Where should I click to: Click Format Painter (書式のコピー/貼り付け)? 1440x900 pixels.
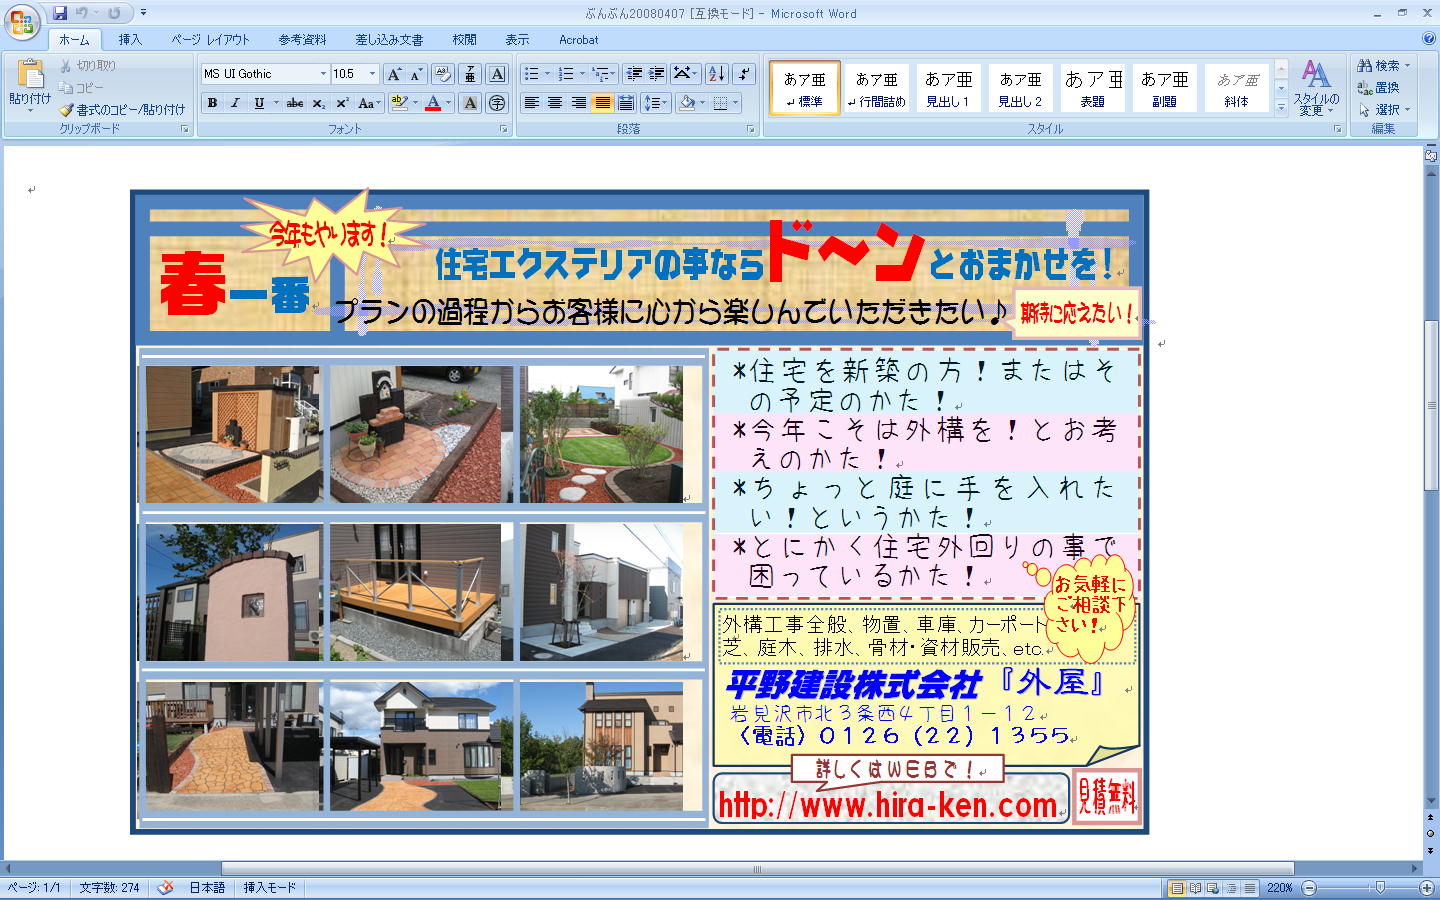coord(122,109)
